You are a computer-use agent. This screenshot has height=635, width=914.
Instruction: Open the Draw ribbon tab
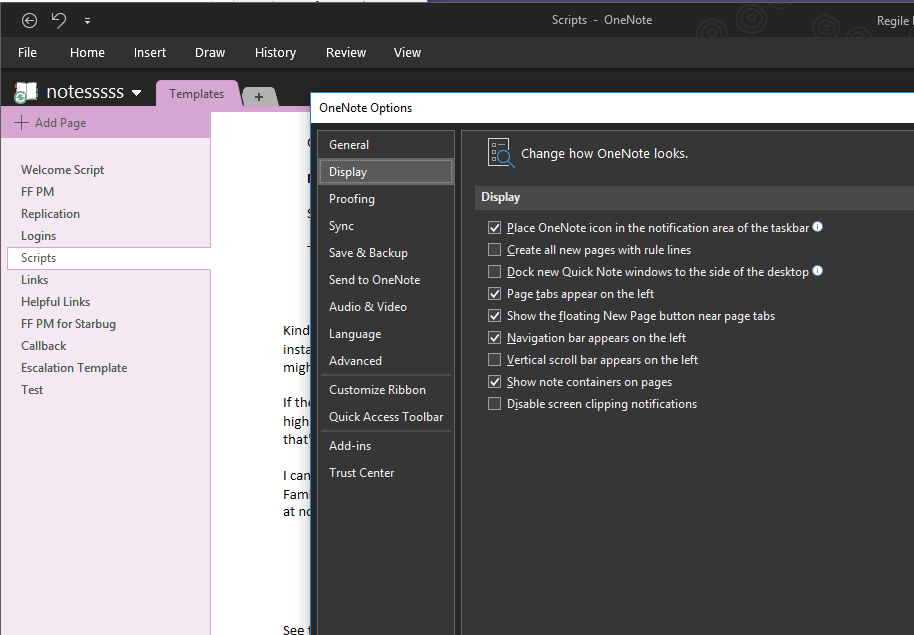click(210, 52)
